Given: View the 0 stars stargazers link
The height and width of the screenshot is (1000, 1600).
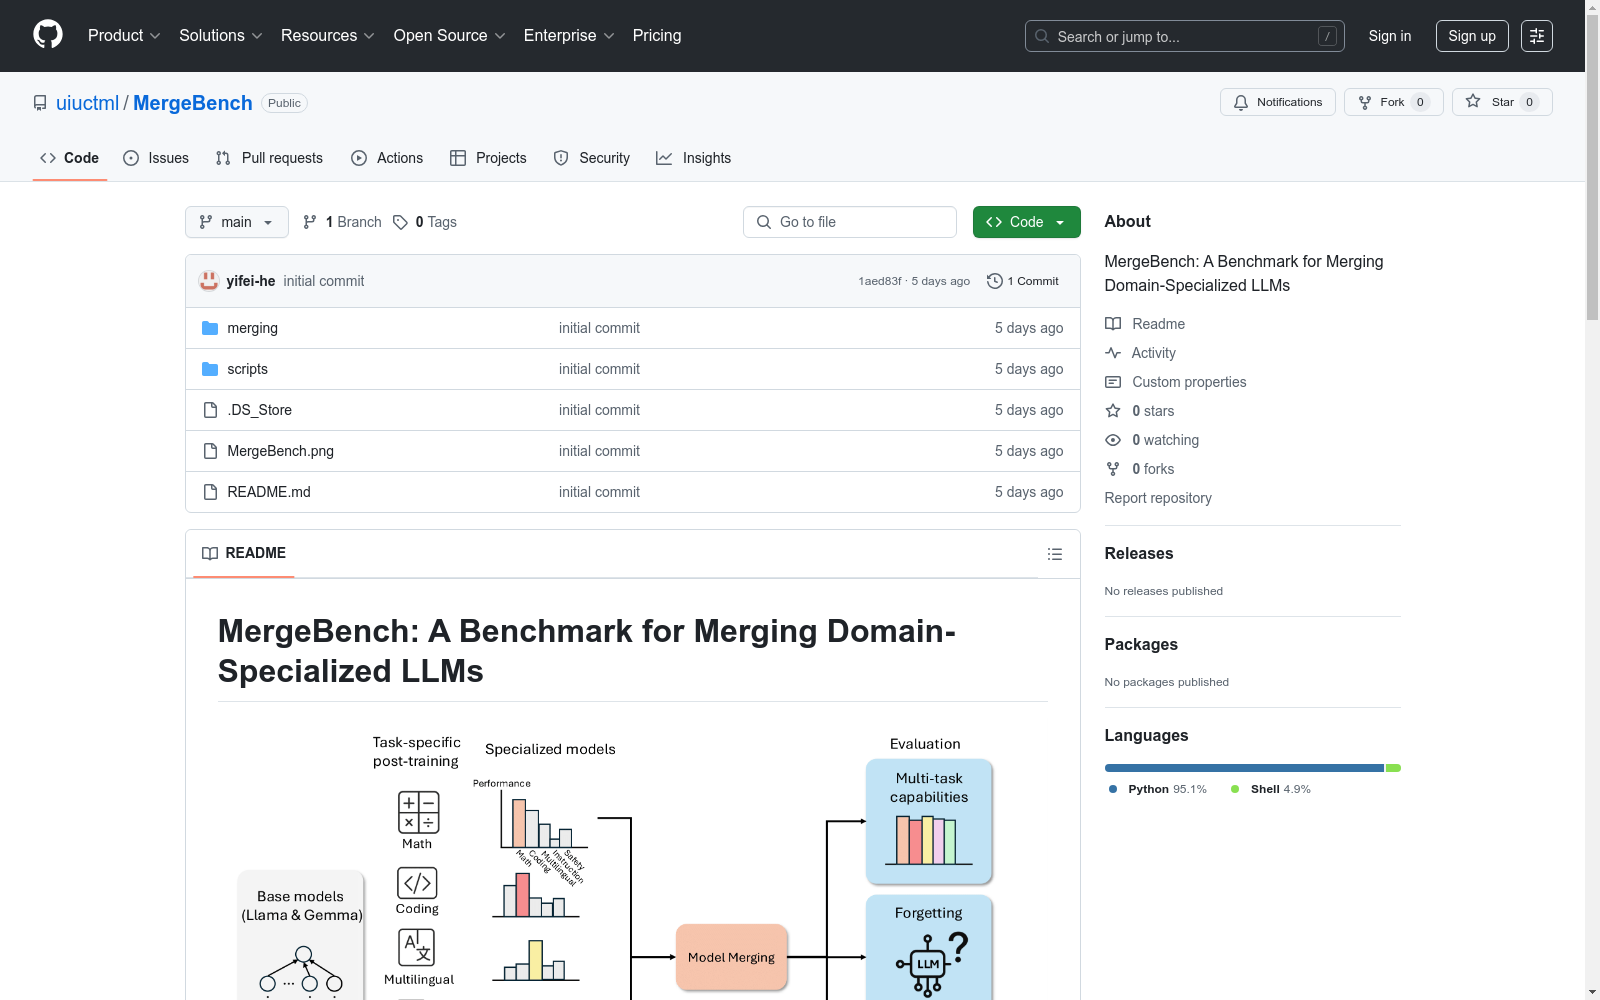Looking at the screenshot, I should pyautogui.click(x=1140, y=411).
